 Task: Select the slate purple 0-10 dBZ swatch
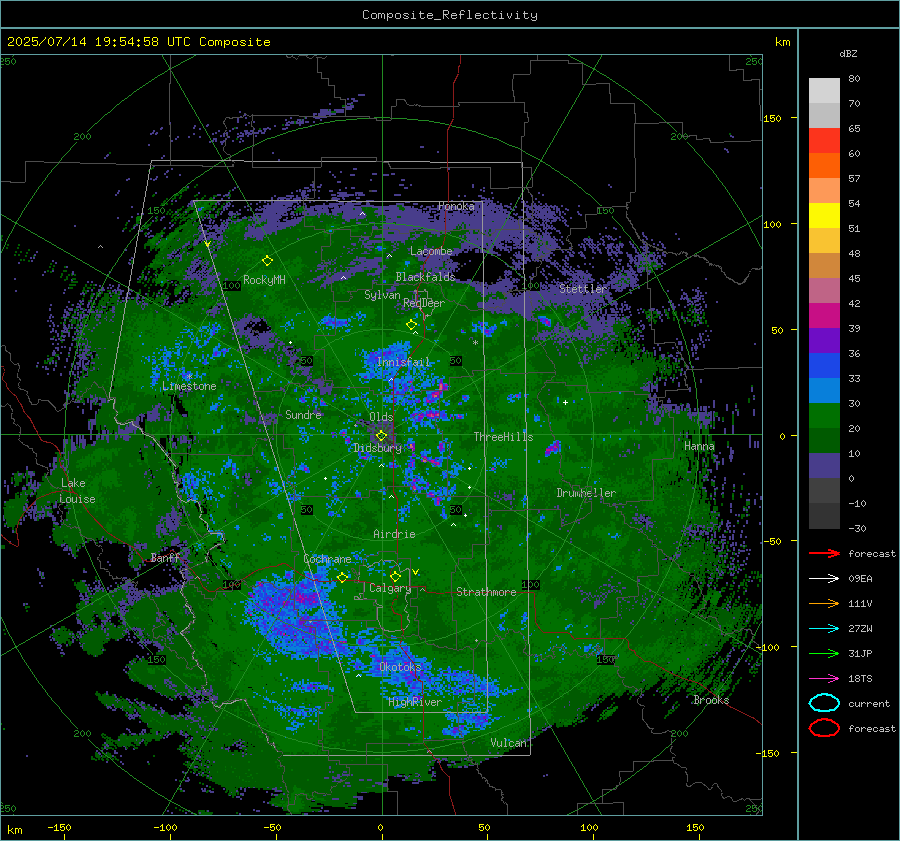click(x=824, y=466)
